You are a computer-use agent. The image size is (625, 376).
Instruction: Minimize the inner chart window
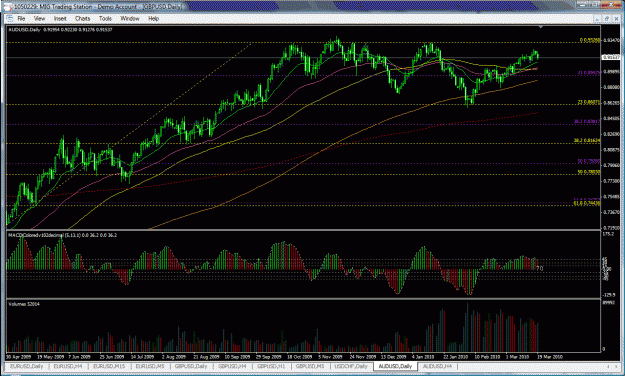pyautogui.click(x=597, y=18)
